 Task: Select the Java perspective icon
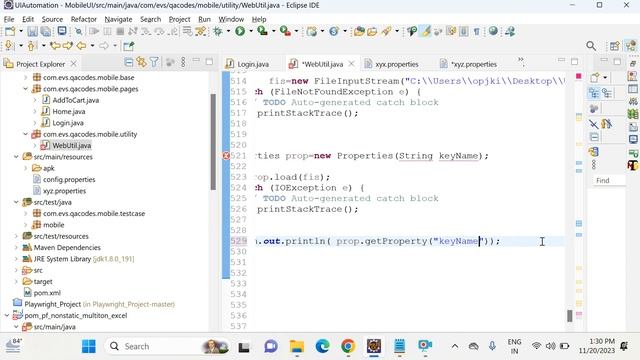[x=631, y=46]
